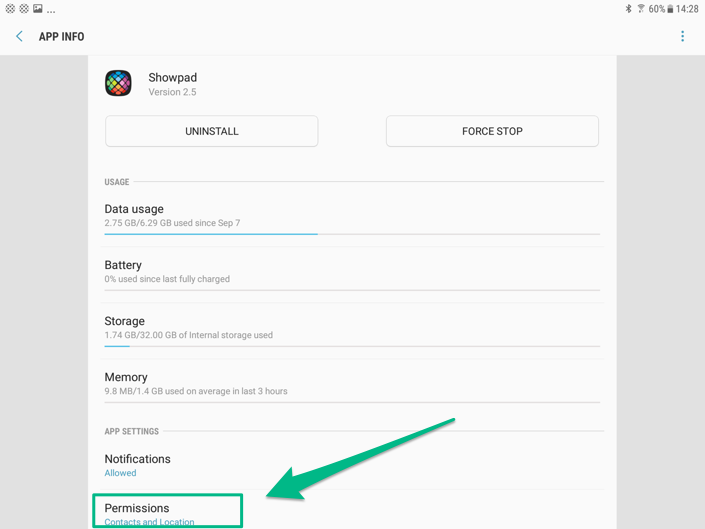Image resolution: width=705 pixels, height=529 pixels.
Task: Click the UNINSTALL button
Action: [212, 131]
